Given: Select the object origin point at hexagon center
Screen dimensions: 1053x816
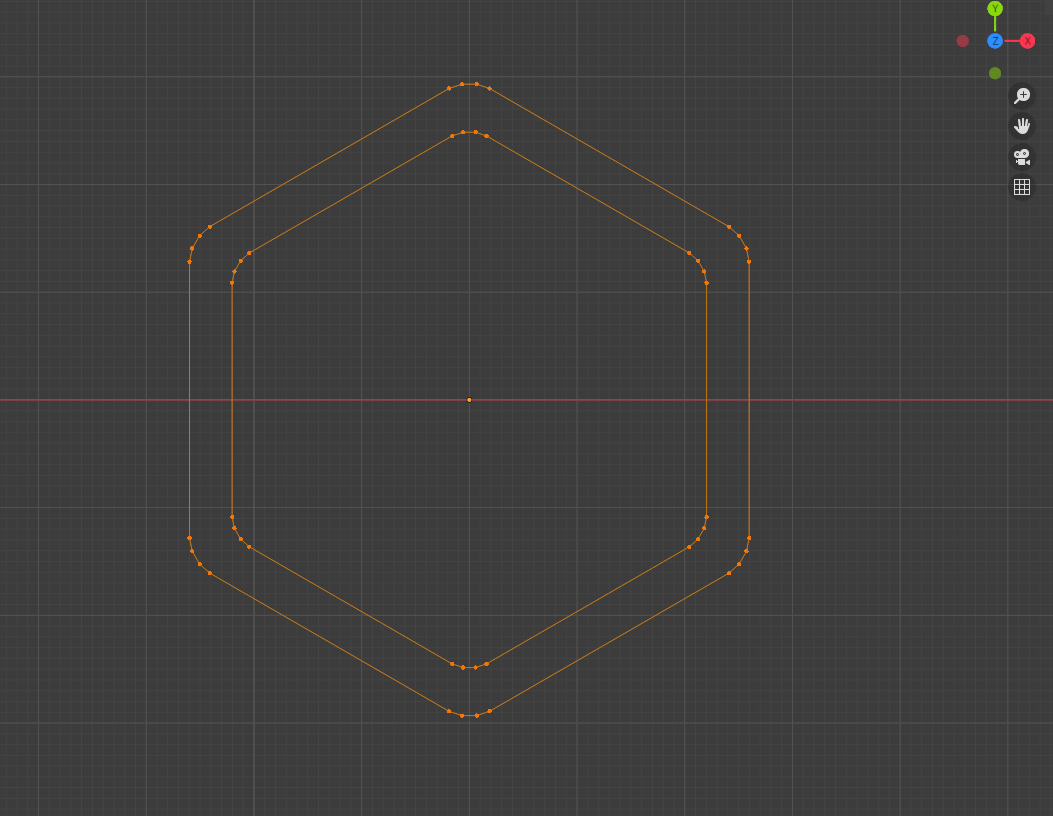Looking at the screenshot, I should 469,400.
